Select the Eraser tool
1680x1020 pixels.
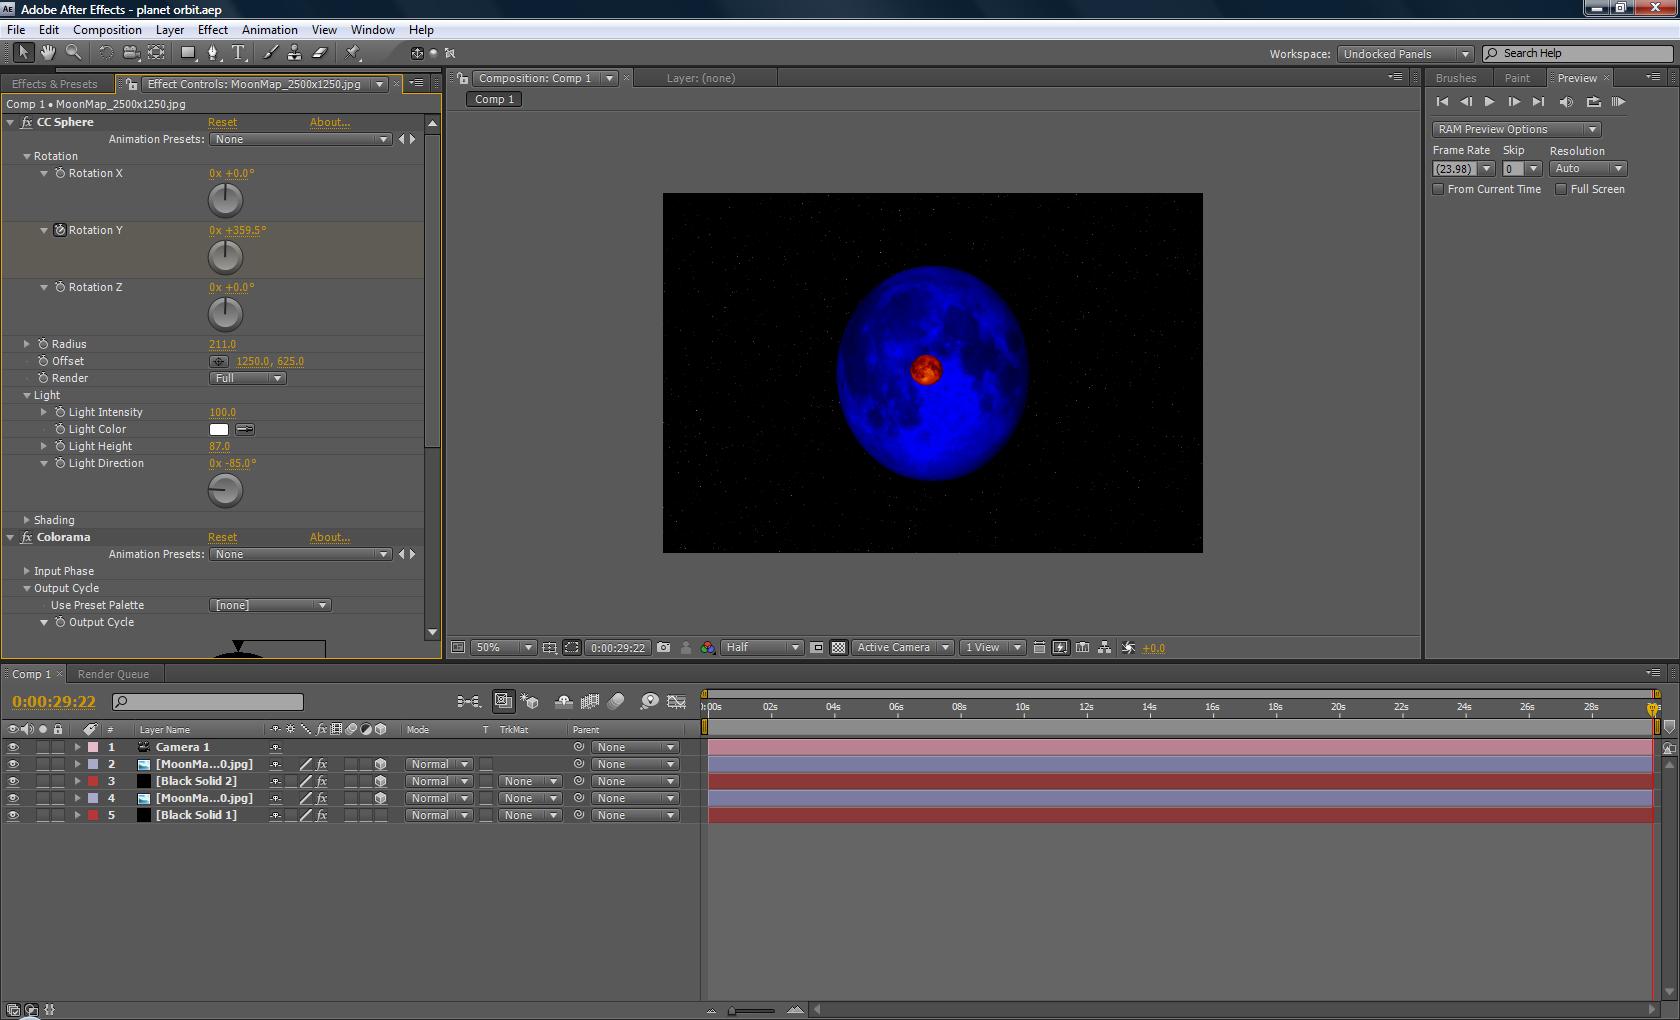[320, 53]
